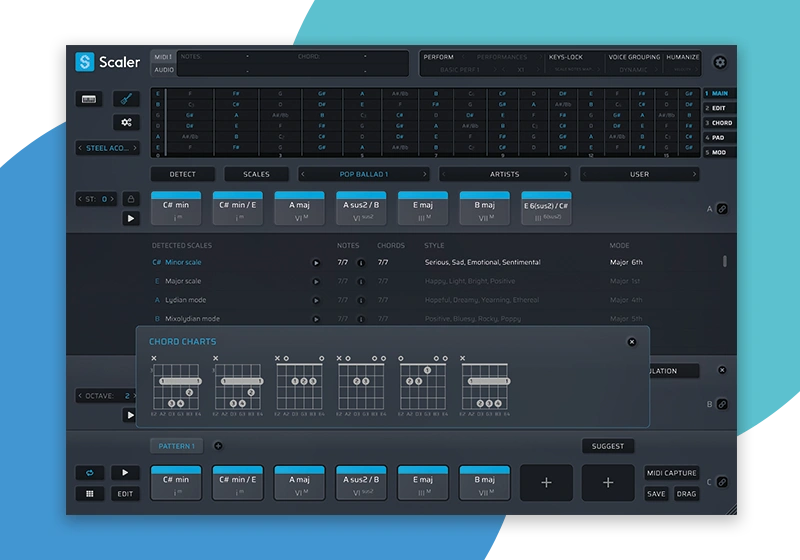Screen dimensions: 800x560
Task: Click the SCALES button
Action: [256, 174]
